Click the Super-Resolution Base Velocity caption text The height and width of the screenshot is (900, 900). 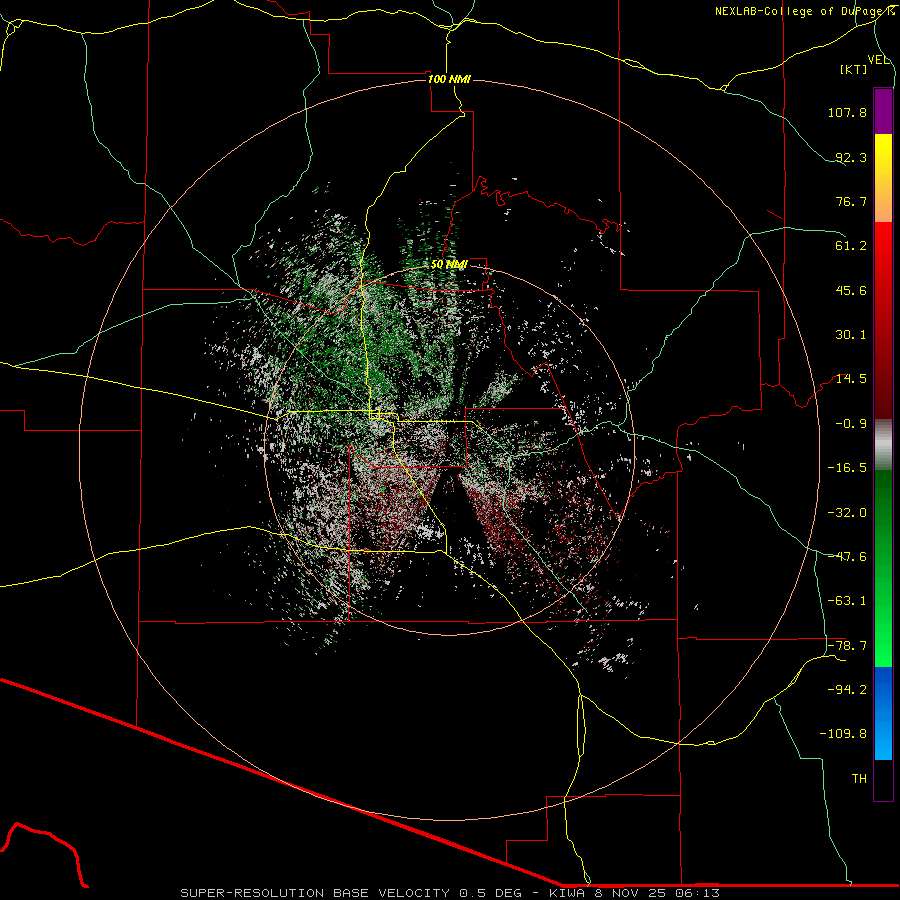pos(450,893)
